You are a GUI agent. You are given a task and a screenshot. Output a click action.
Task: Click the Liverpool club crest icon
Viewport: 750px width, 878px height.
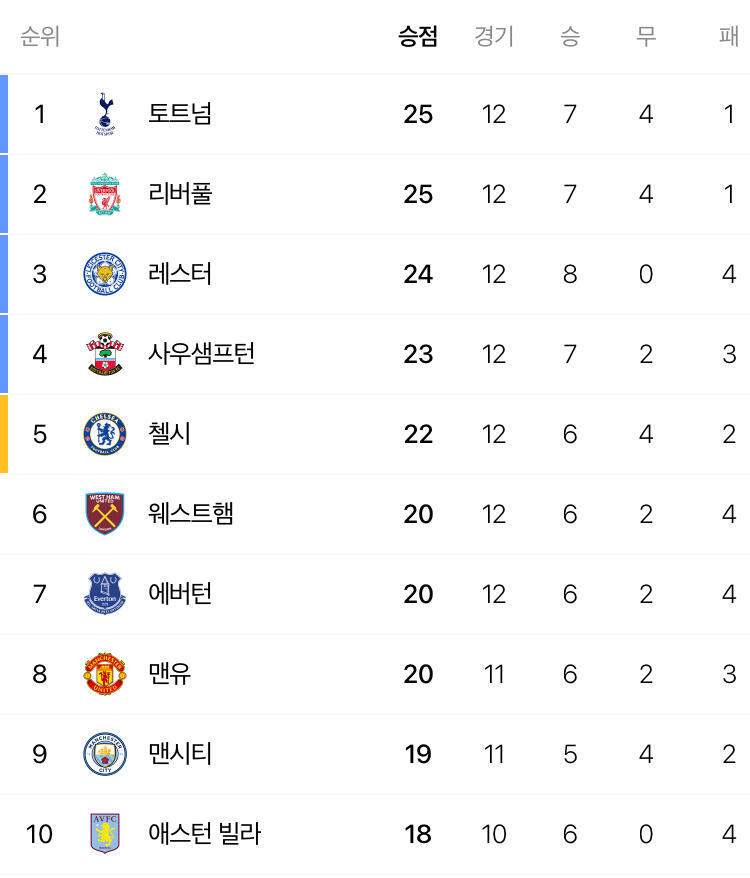(105, 194)
